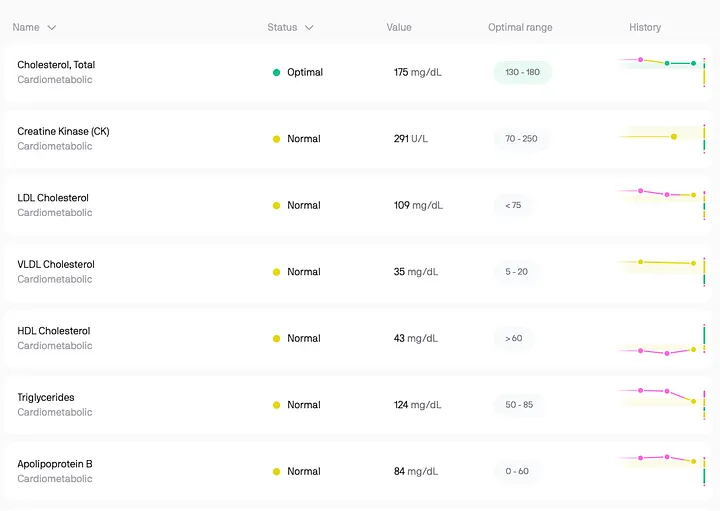
Task: Click yellow status dot for Apolipoprotein B
Action: tap(276, 472)
